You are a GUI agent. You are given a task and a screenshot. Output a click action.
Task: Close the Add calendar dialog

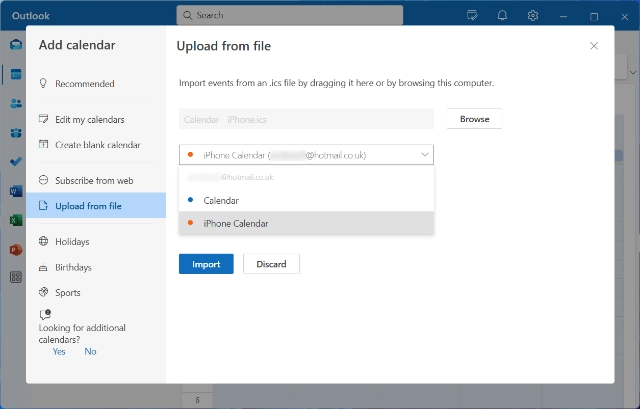click(x=594, y=46)
